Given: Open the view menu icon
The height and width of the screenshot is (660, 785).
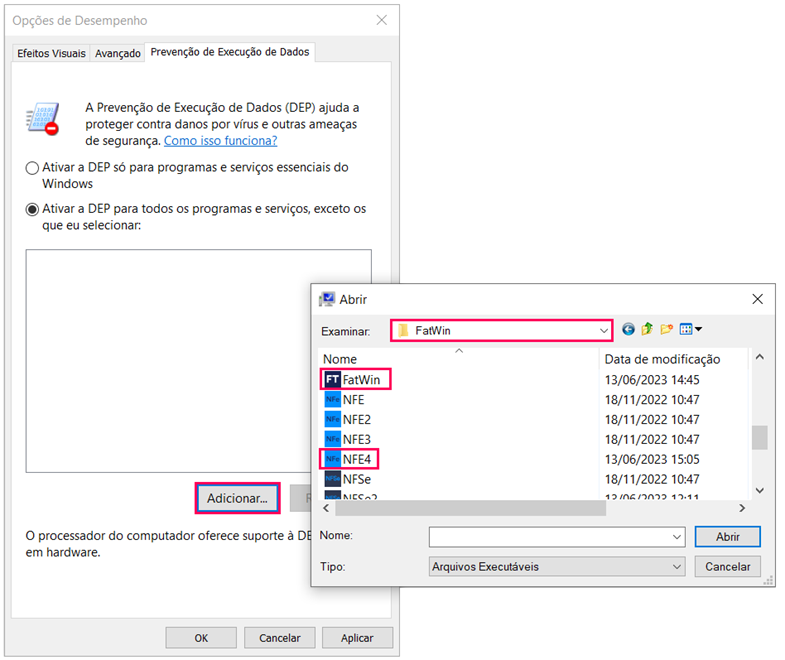Looking at the screenshot, I should point(690,329).
